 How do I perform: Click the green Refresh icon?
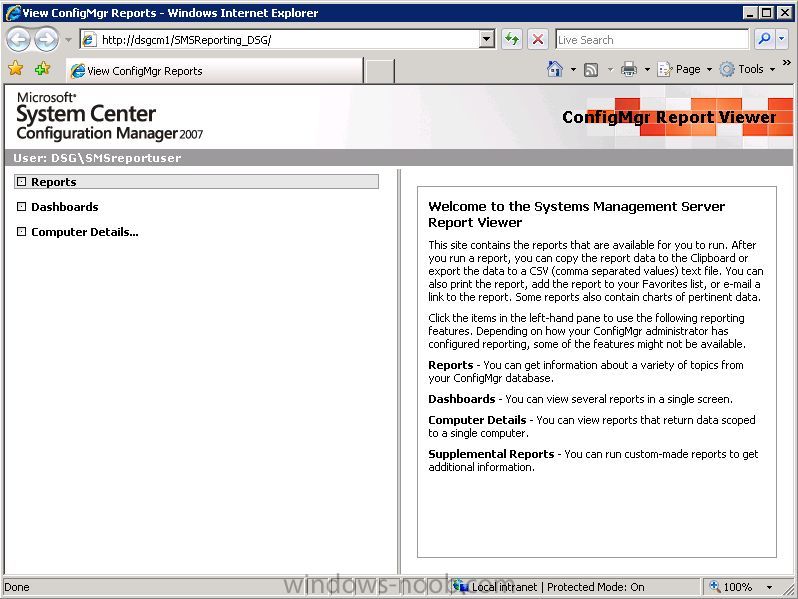click(512, 39)
